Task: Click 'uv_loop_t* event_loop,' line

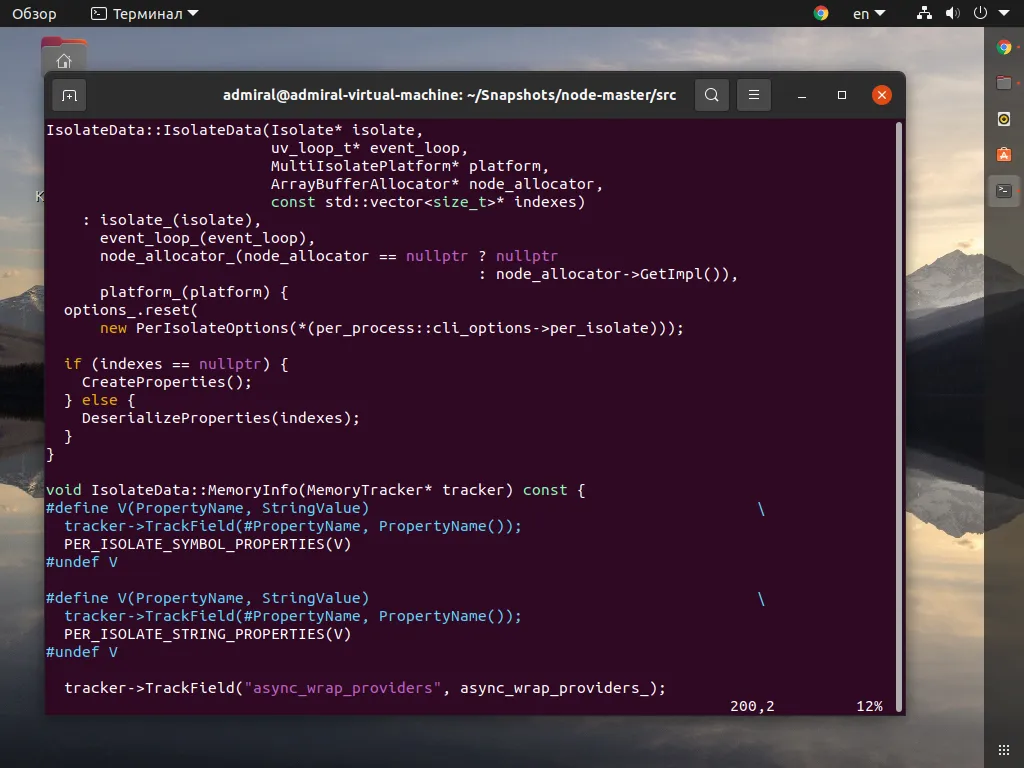Action: (370, 148)
